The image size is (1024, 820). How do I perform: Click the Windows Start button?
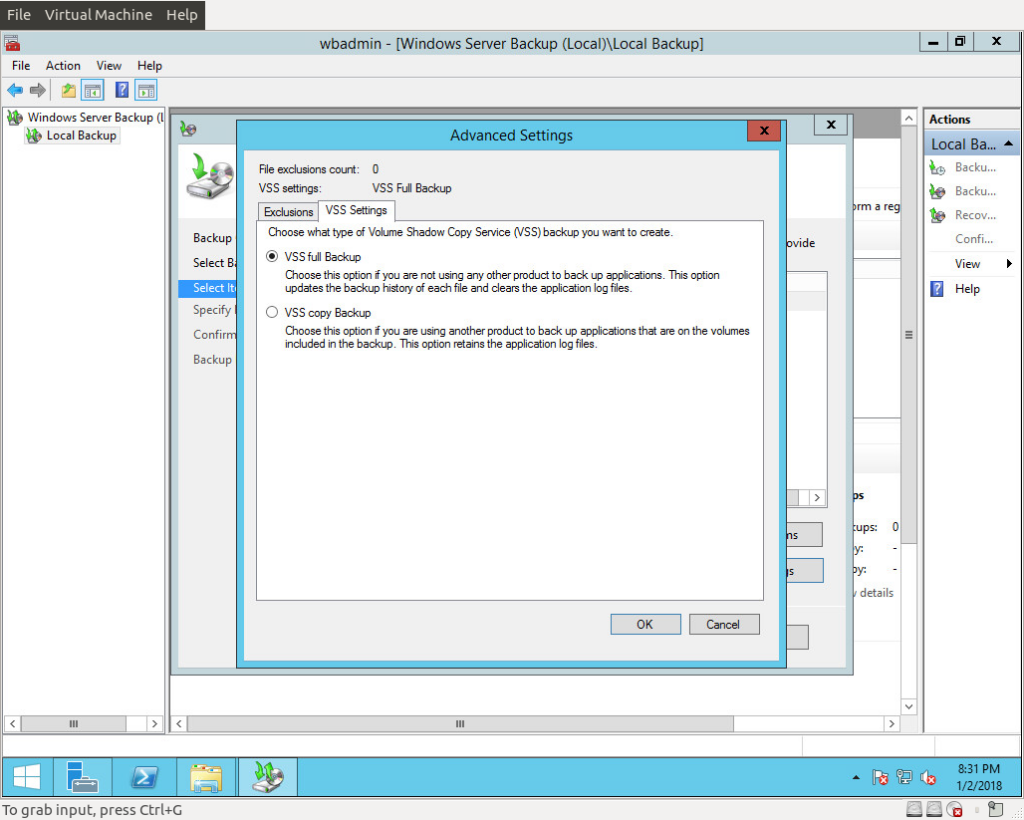coord(27,777)
